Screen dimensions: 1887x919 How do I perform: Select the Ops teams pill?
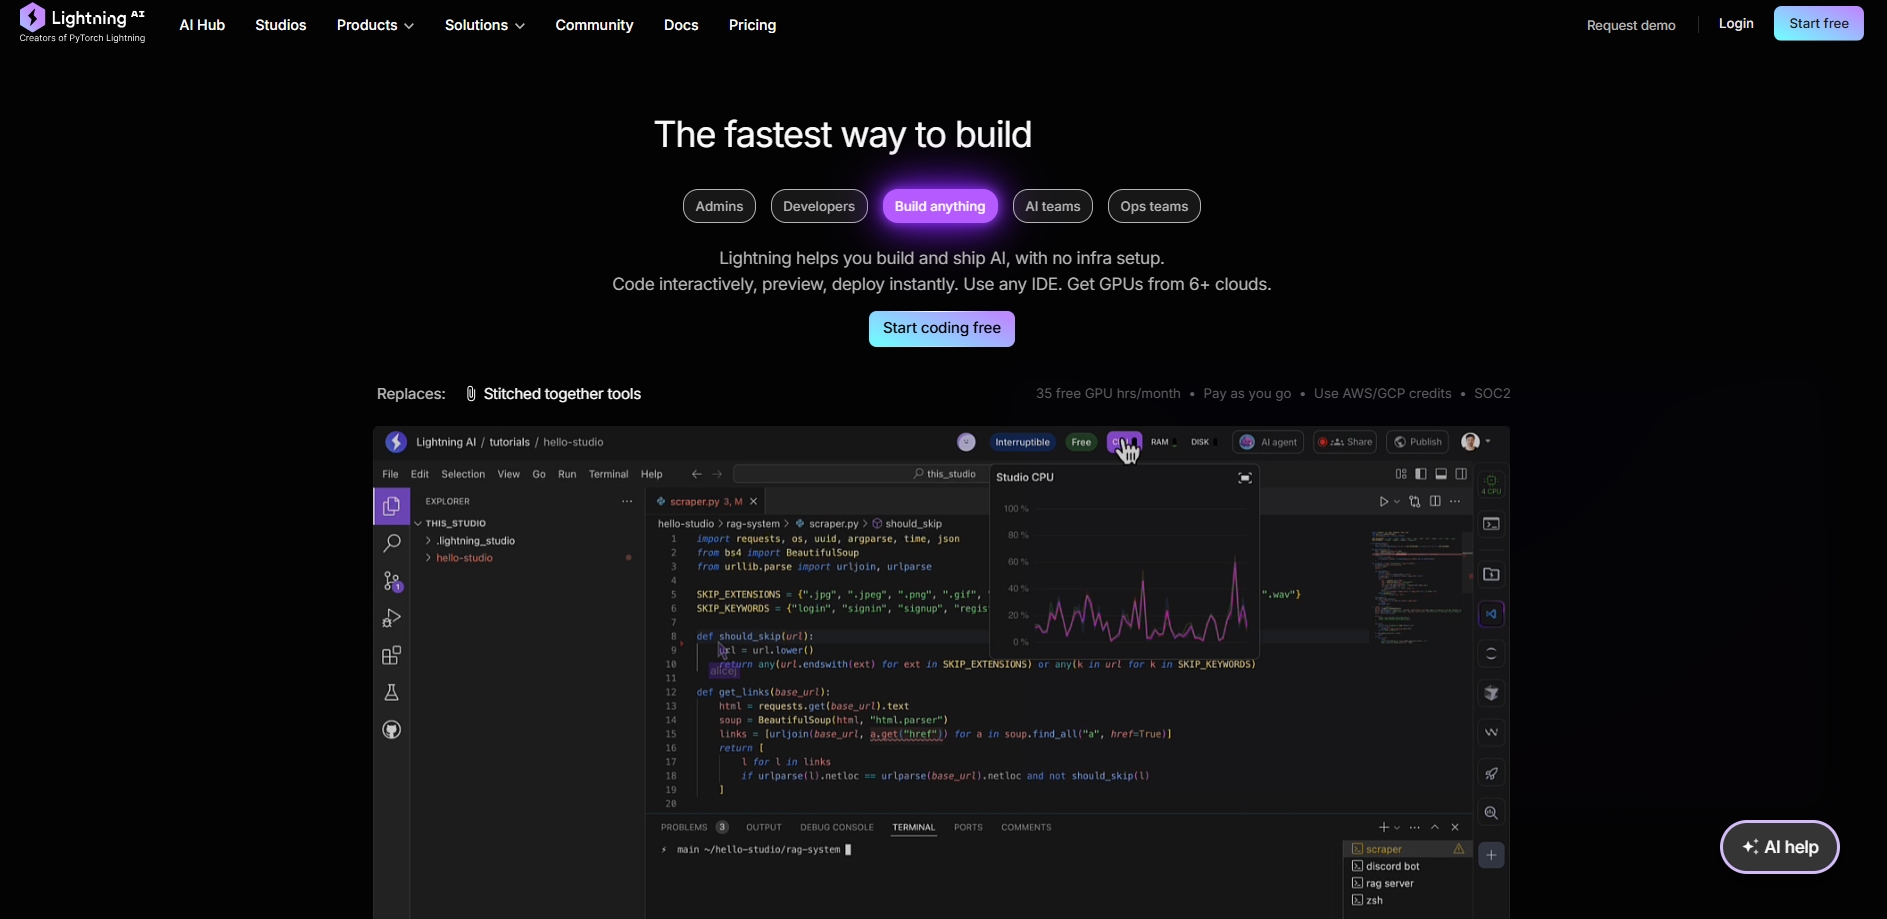pos(1154,206)
